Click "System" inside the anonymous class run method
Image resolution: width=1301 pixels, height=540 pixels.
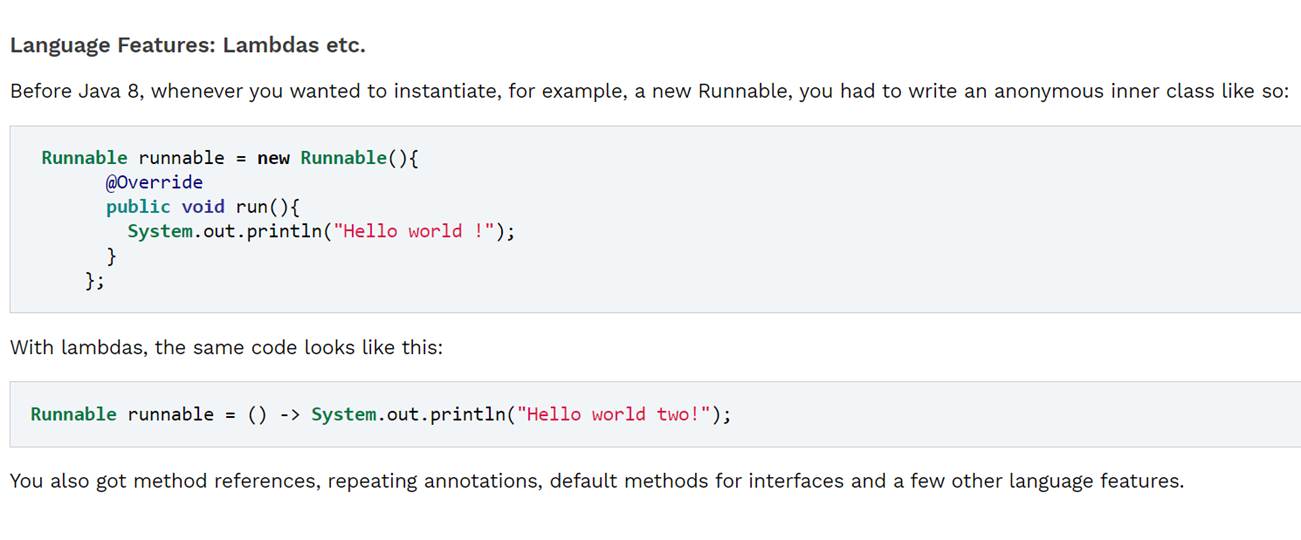point(159,231)
